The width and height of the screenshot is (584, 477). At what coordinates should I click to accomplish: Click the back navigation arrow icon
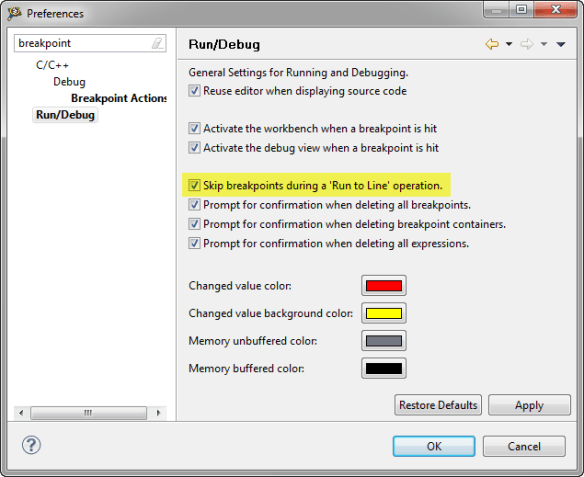pos(492,44)
